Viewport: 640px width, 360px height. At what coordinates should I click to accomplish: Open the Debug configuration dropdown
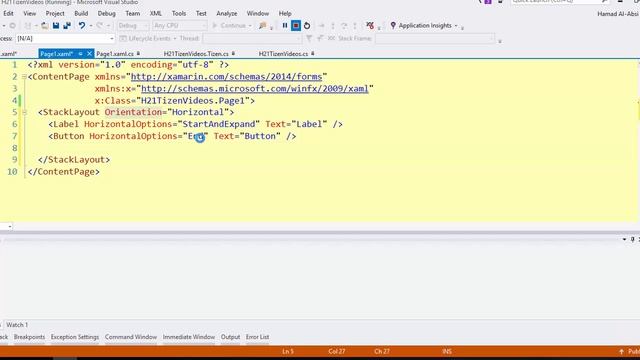[132, 26]
